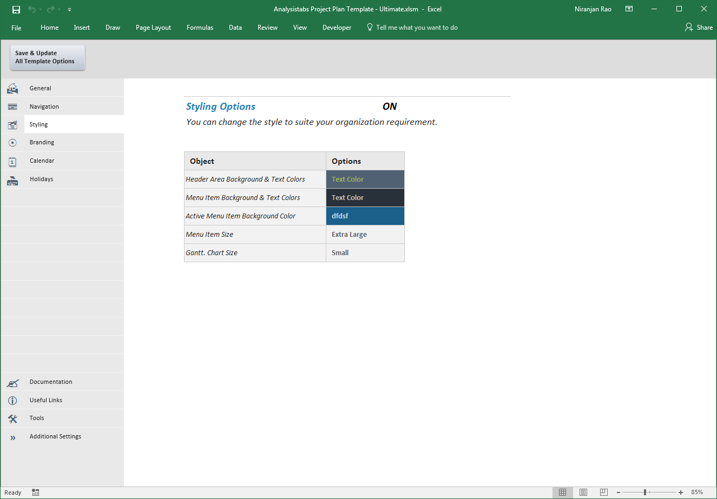Select Branding in the sidebar
Viewport: 717px width, 499px height.
click(62, 142)
